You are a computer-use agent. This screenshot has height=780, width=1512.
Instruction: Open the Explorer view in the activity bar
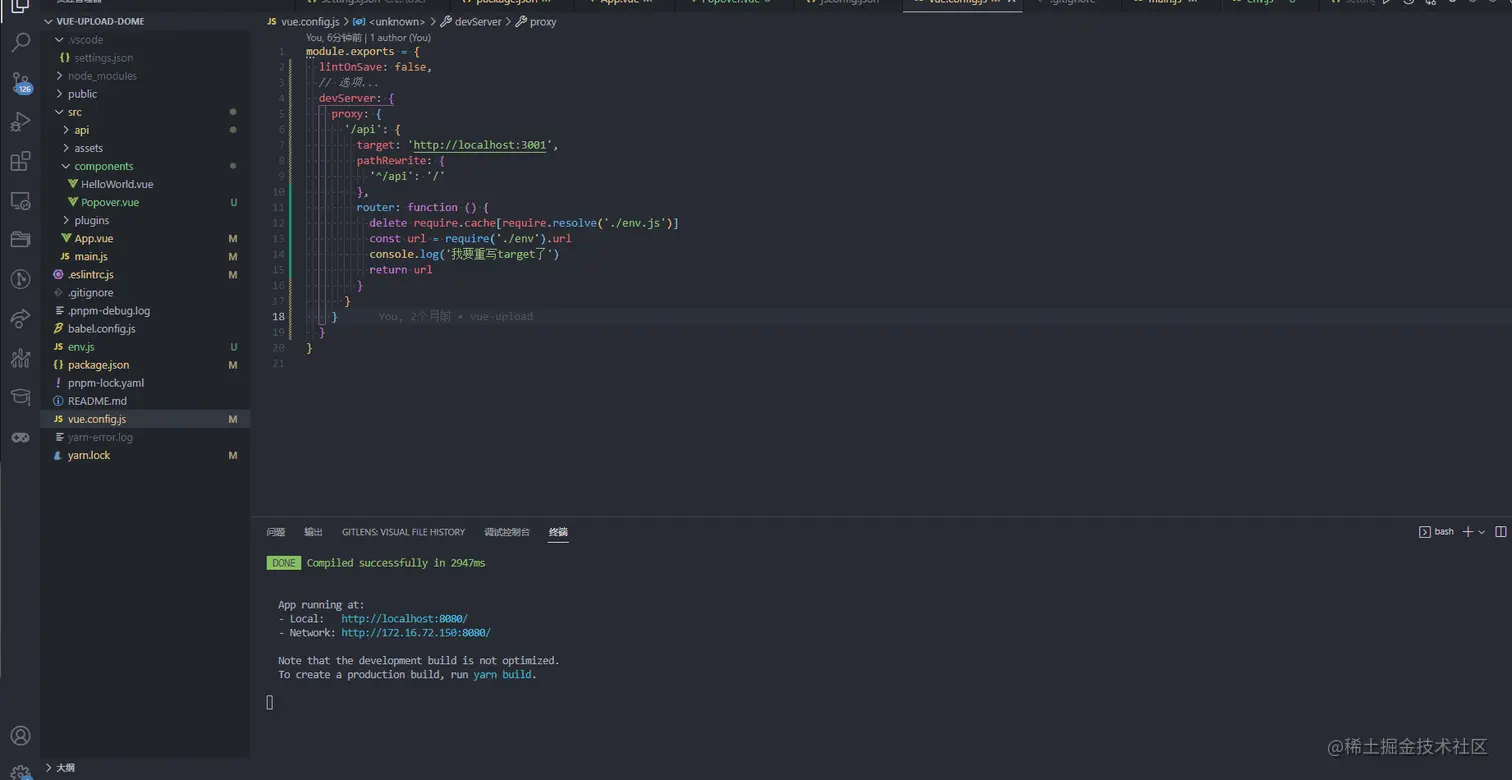point(20,6)
